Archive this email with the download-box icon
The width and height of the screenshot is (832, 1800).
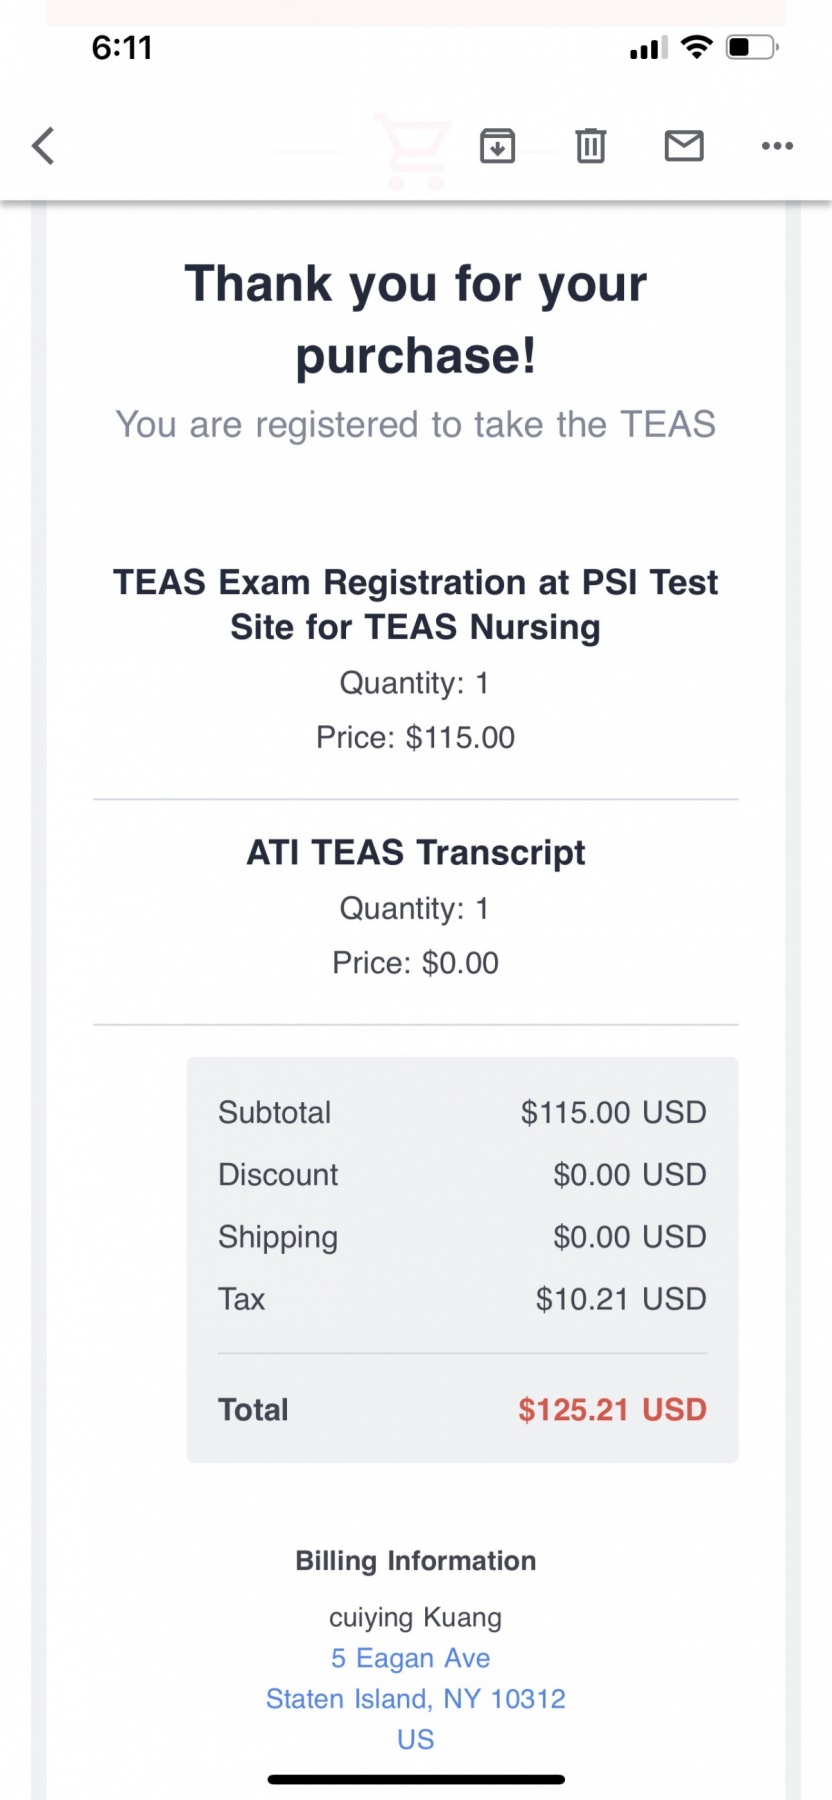(x=497, y=146)
